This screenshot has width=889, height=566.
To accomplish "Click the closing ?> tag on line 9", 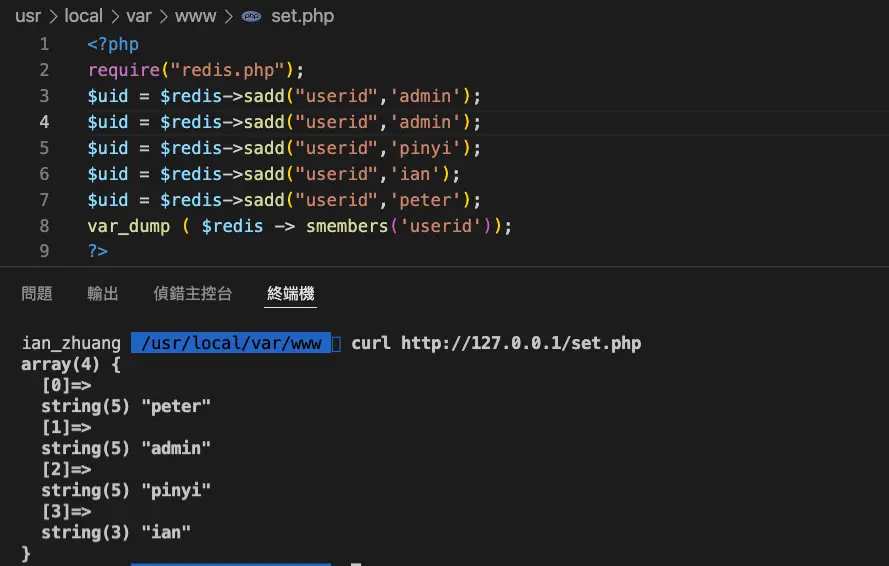I will point(97,252).
